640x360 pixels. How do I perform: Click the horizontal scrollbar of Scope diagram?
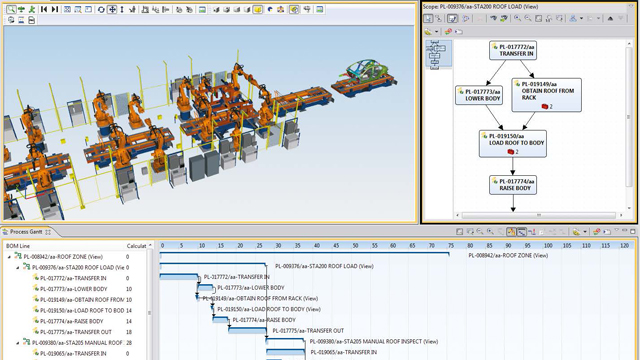538,215
